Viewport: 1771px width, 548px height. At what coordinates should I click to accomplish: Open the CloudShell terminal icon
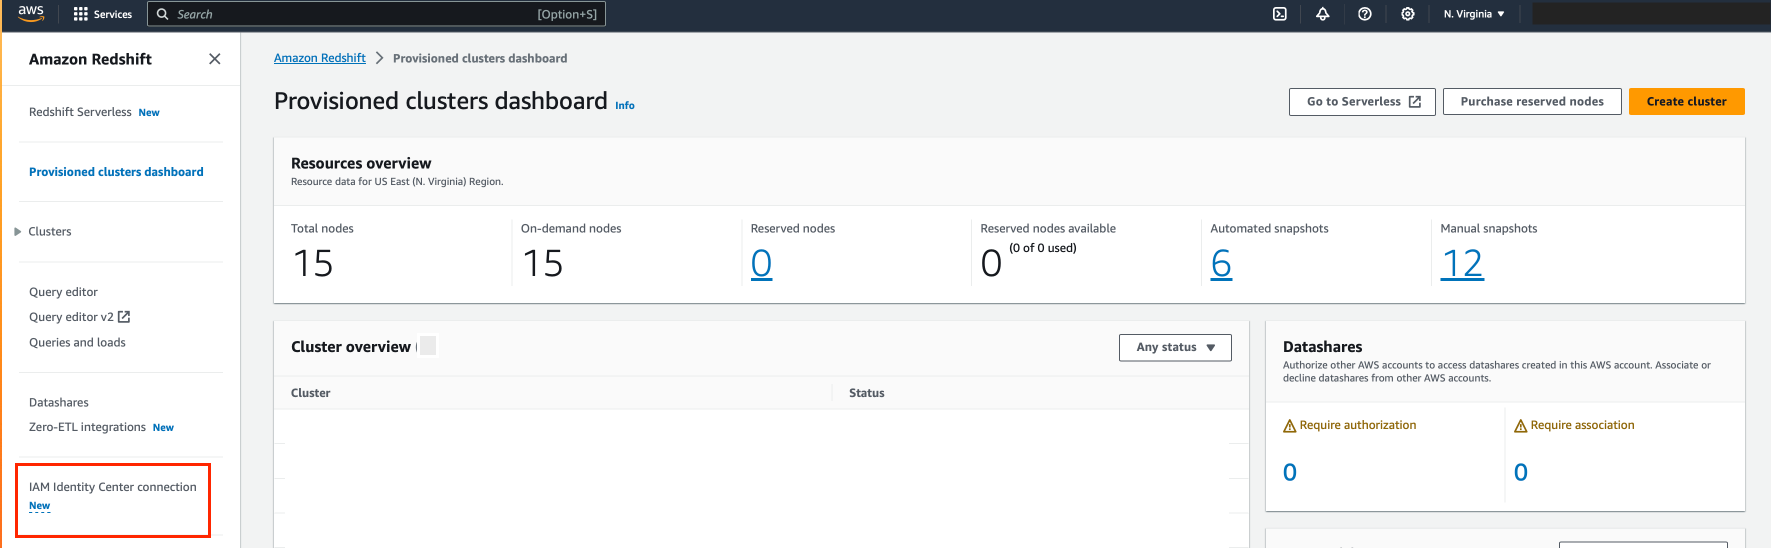(x=1279, y=14)
